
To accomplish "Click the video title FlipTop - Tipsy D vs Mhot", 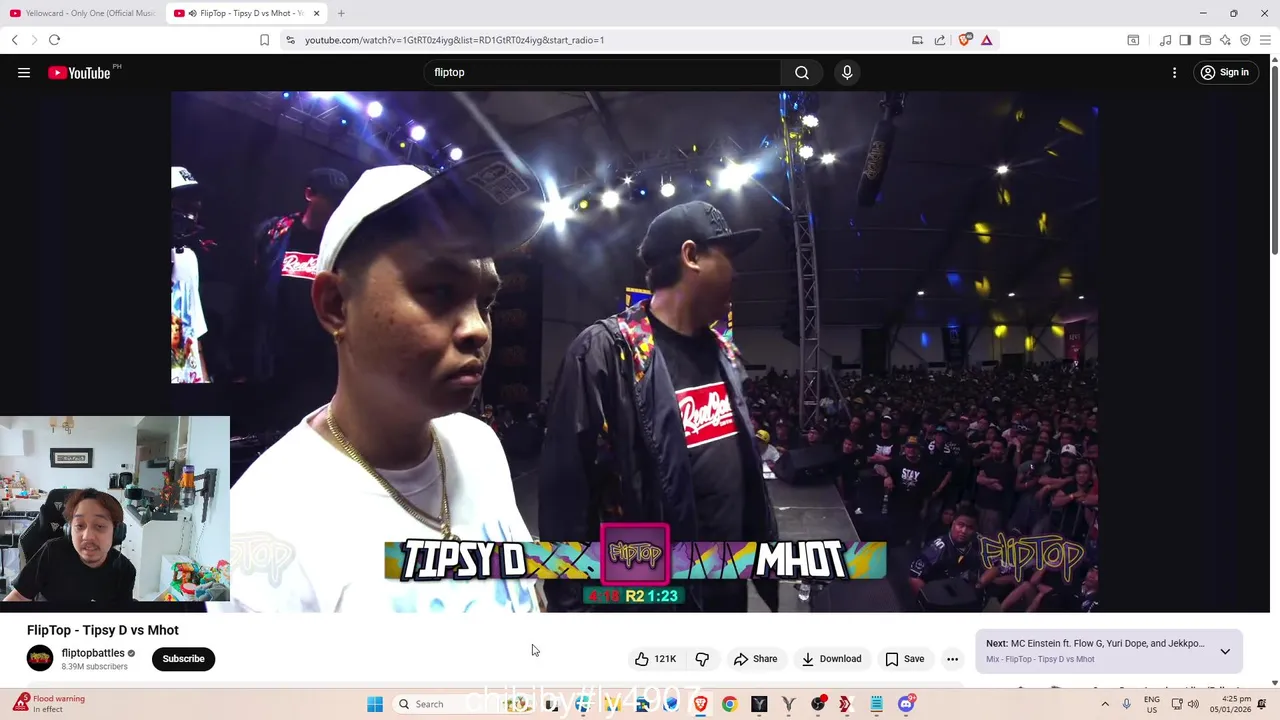I will click(x=103, y=630).
